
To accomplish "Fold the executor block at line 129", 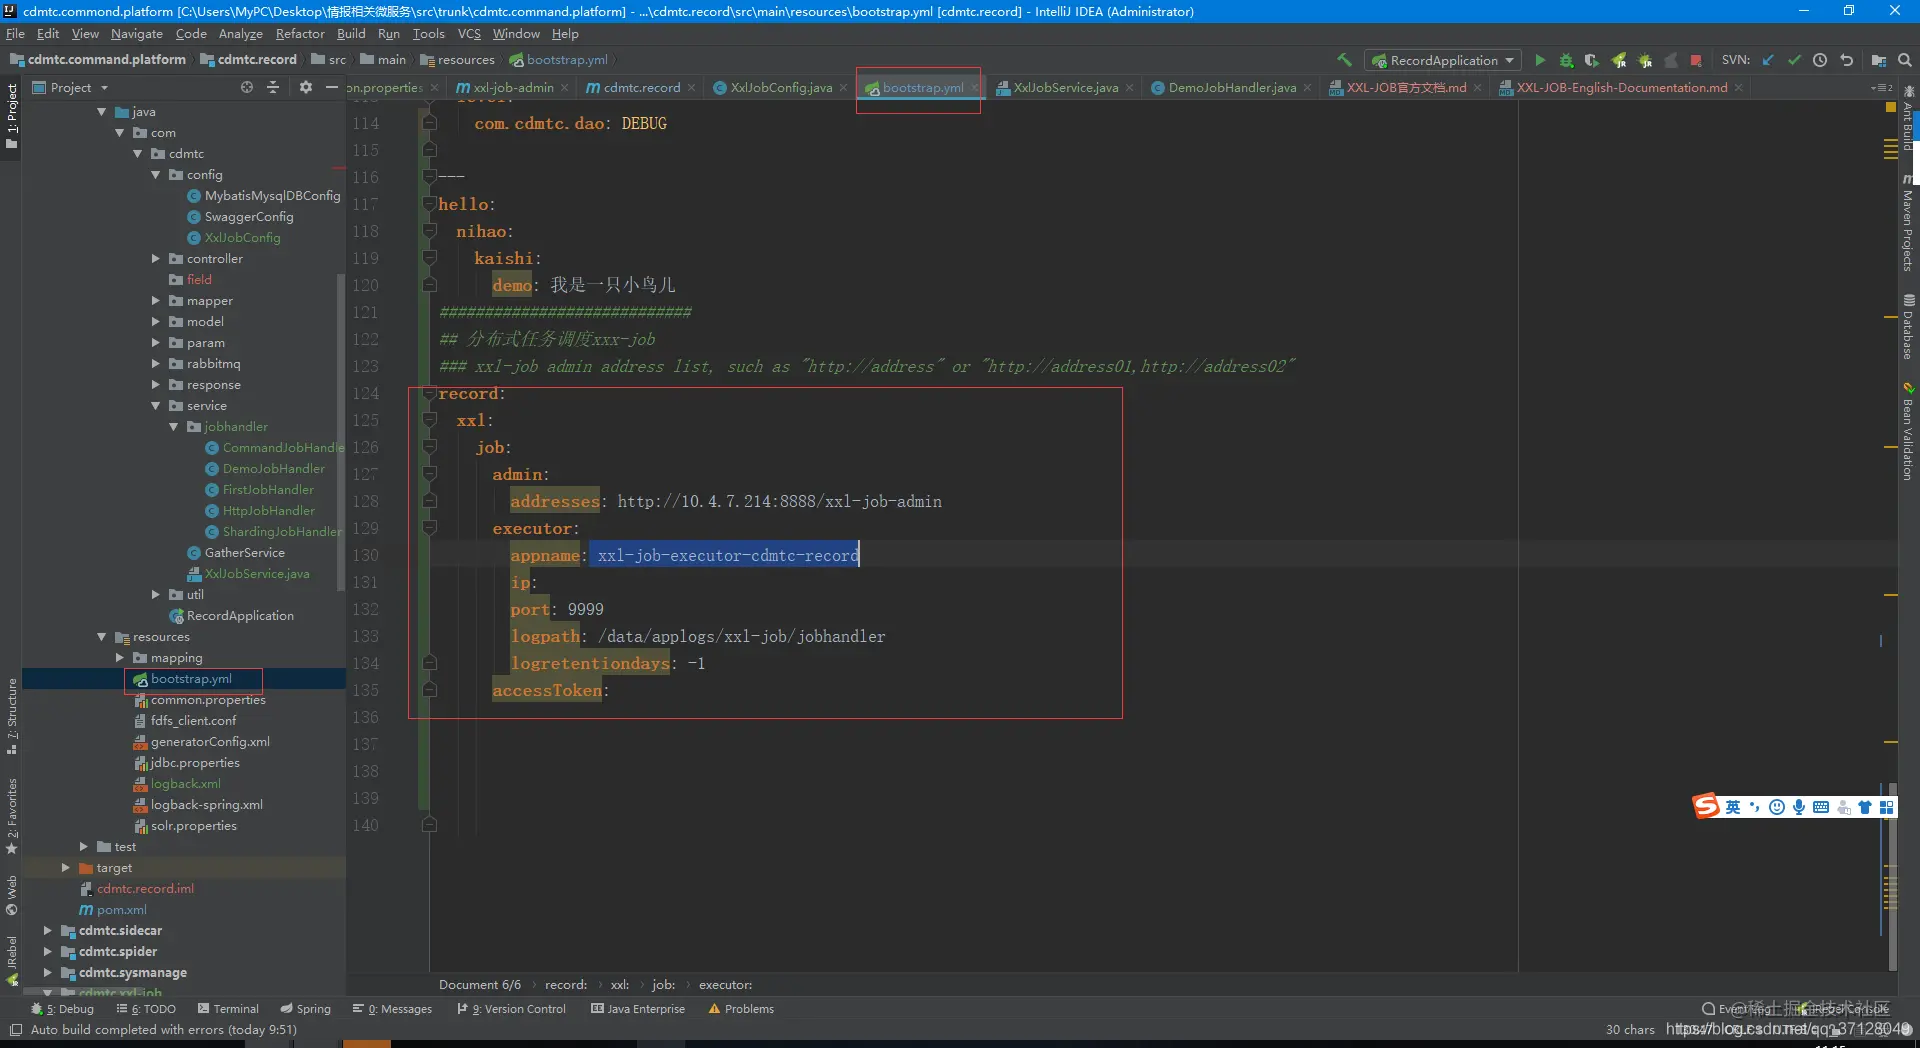I will (429, 528).
